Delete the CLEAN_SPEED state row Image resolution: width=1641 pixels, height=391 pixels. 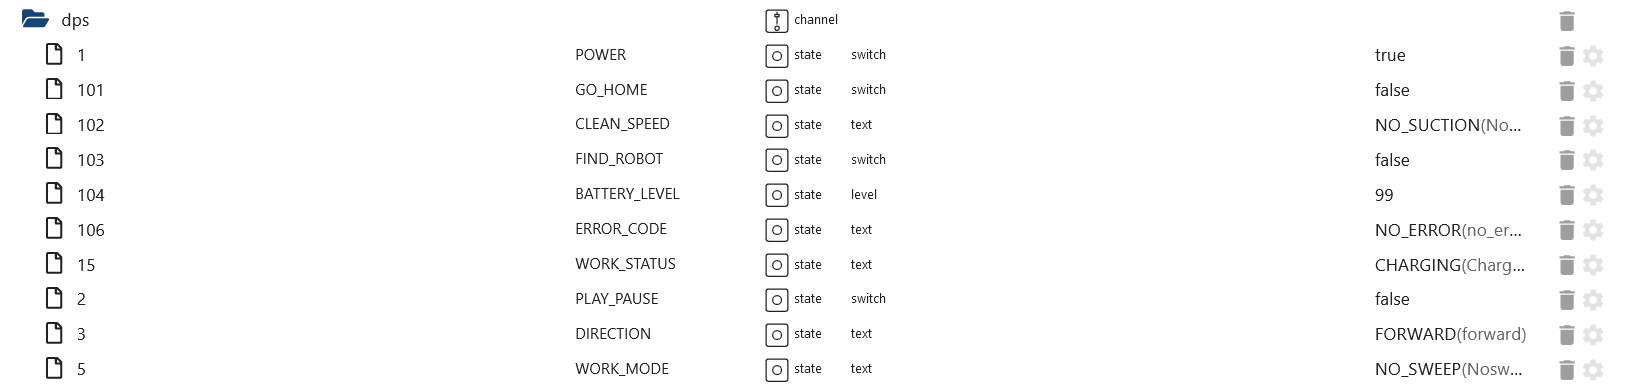point(1567,126)
